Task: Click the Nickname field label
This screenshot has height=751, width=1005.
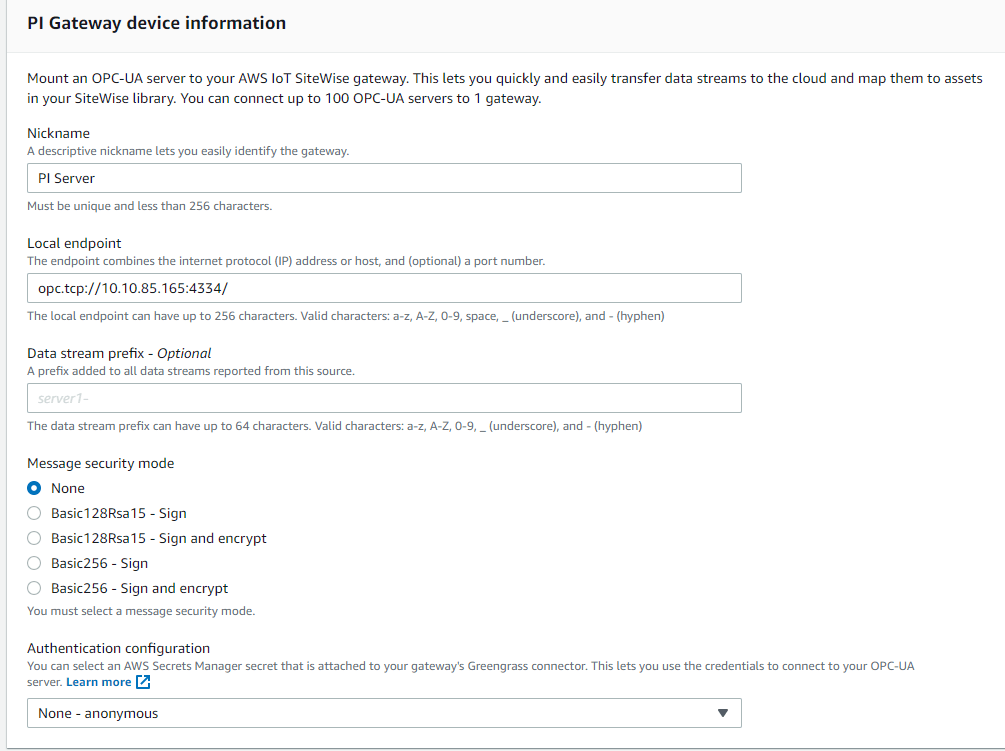Action: [58, 133]
